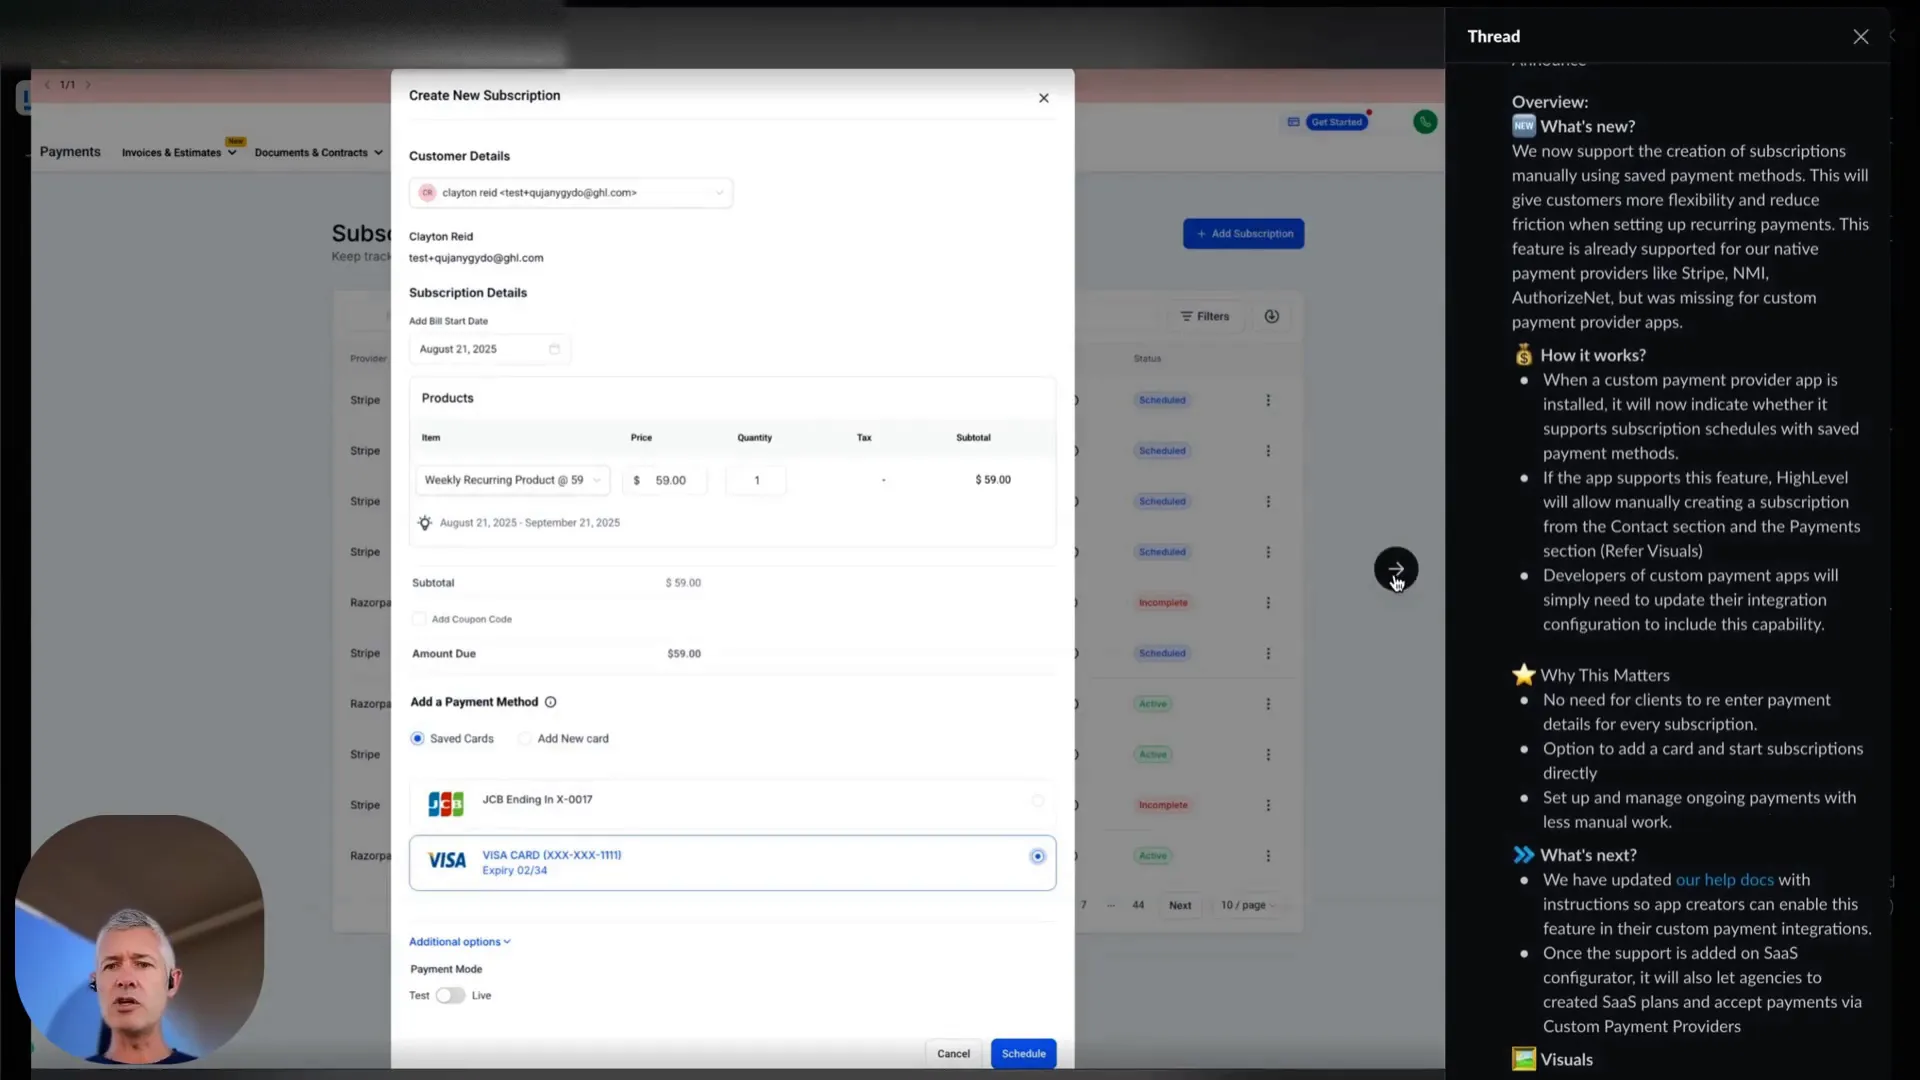Click the 'Amount Due' label
1920x1080 pixels.
point(444,654)
